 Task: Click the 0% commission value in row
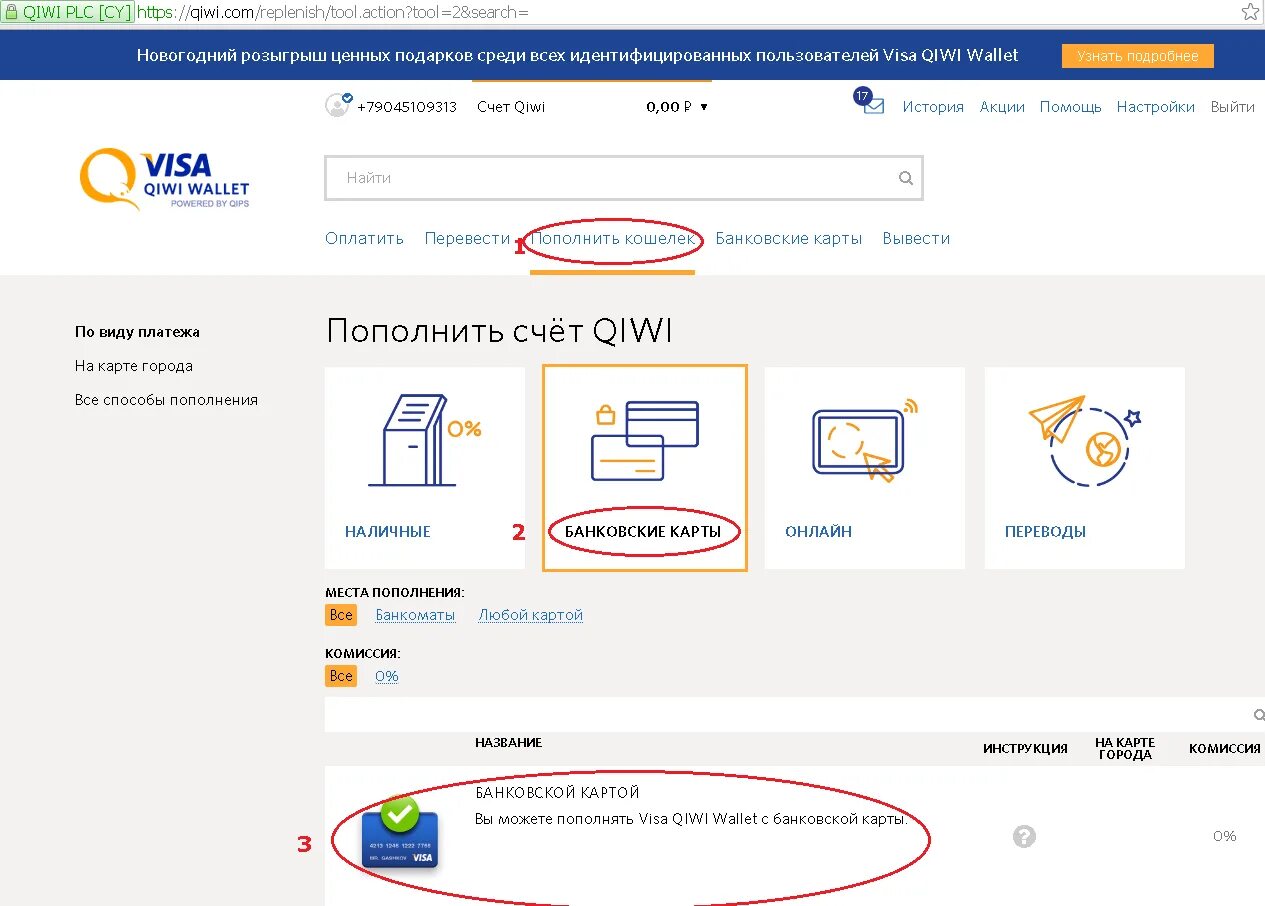click(1225, 836)
